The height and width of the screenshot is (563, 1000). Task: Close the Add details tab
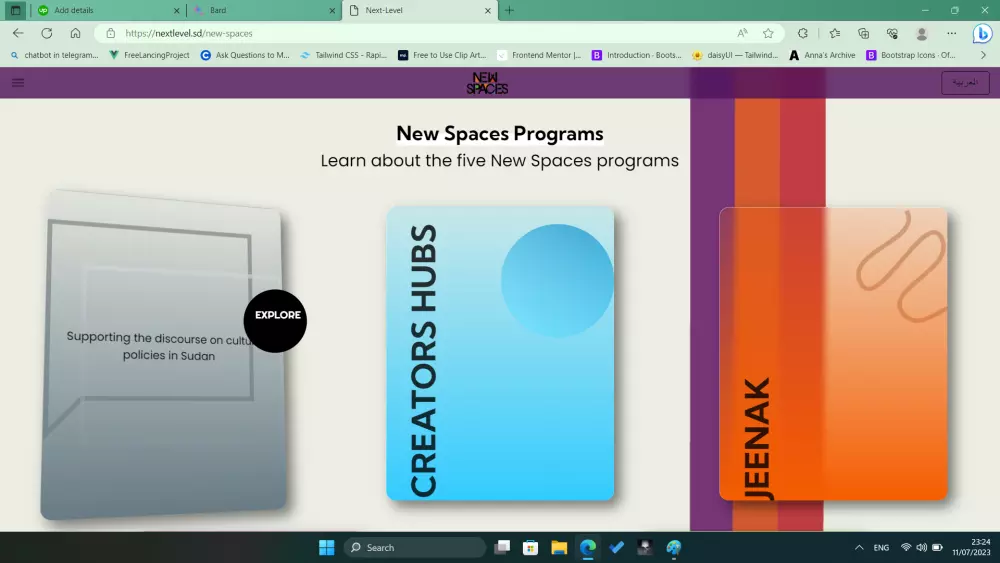point(177,10)
